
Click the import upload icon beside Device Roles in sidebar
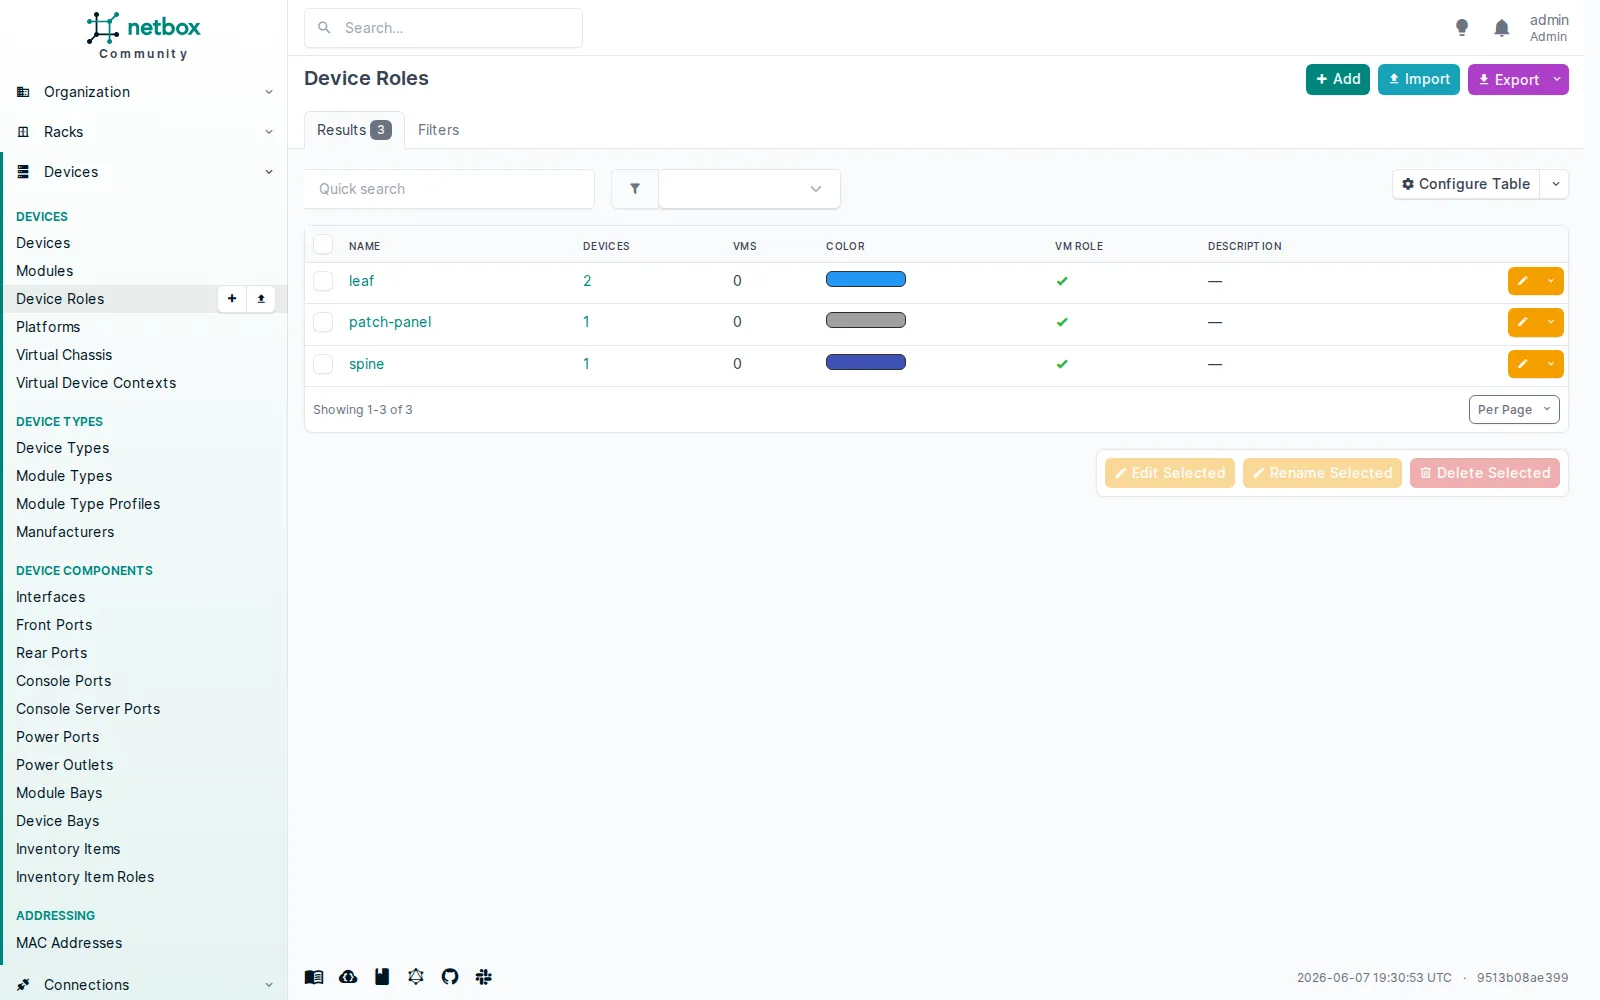point(261,299)
